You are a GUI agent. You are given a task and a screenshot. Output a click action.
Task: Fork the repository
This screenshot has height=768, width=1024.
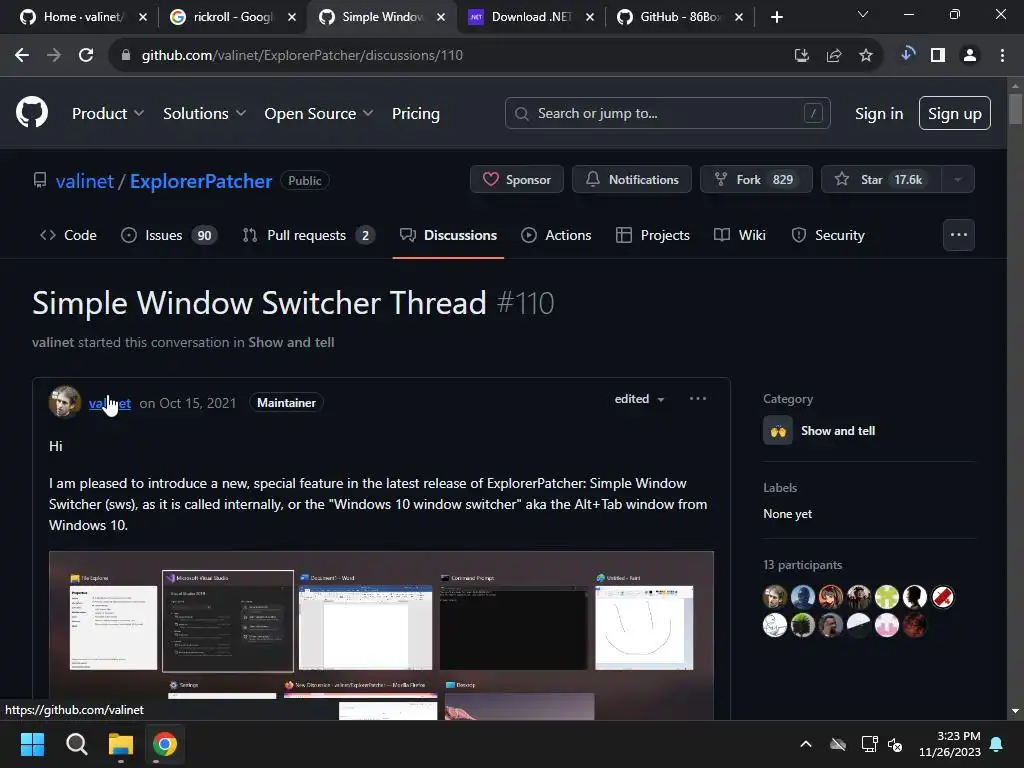756,180
